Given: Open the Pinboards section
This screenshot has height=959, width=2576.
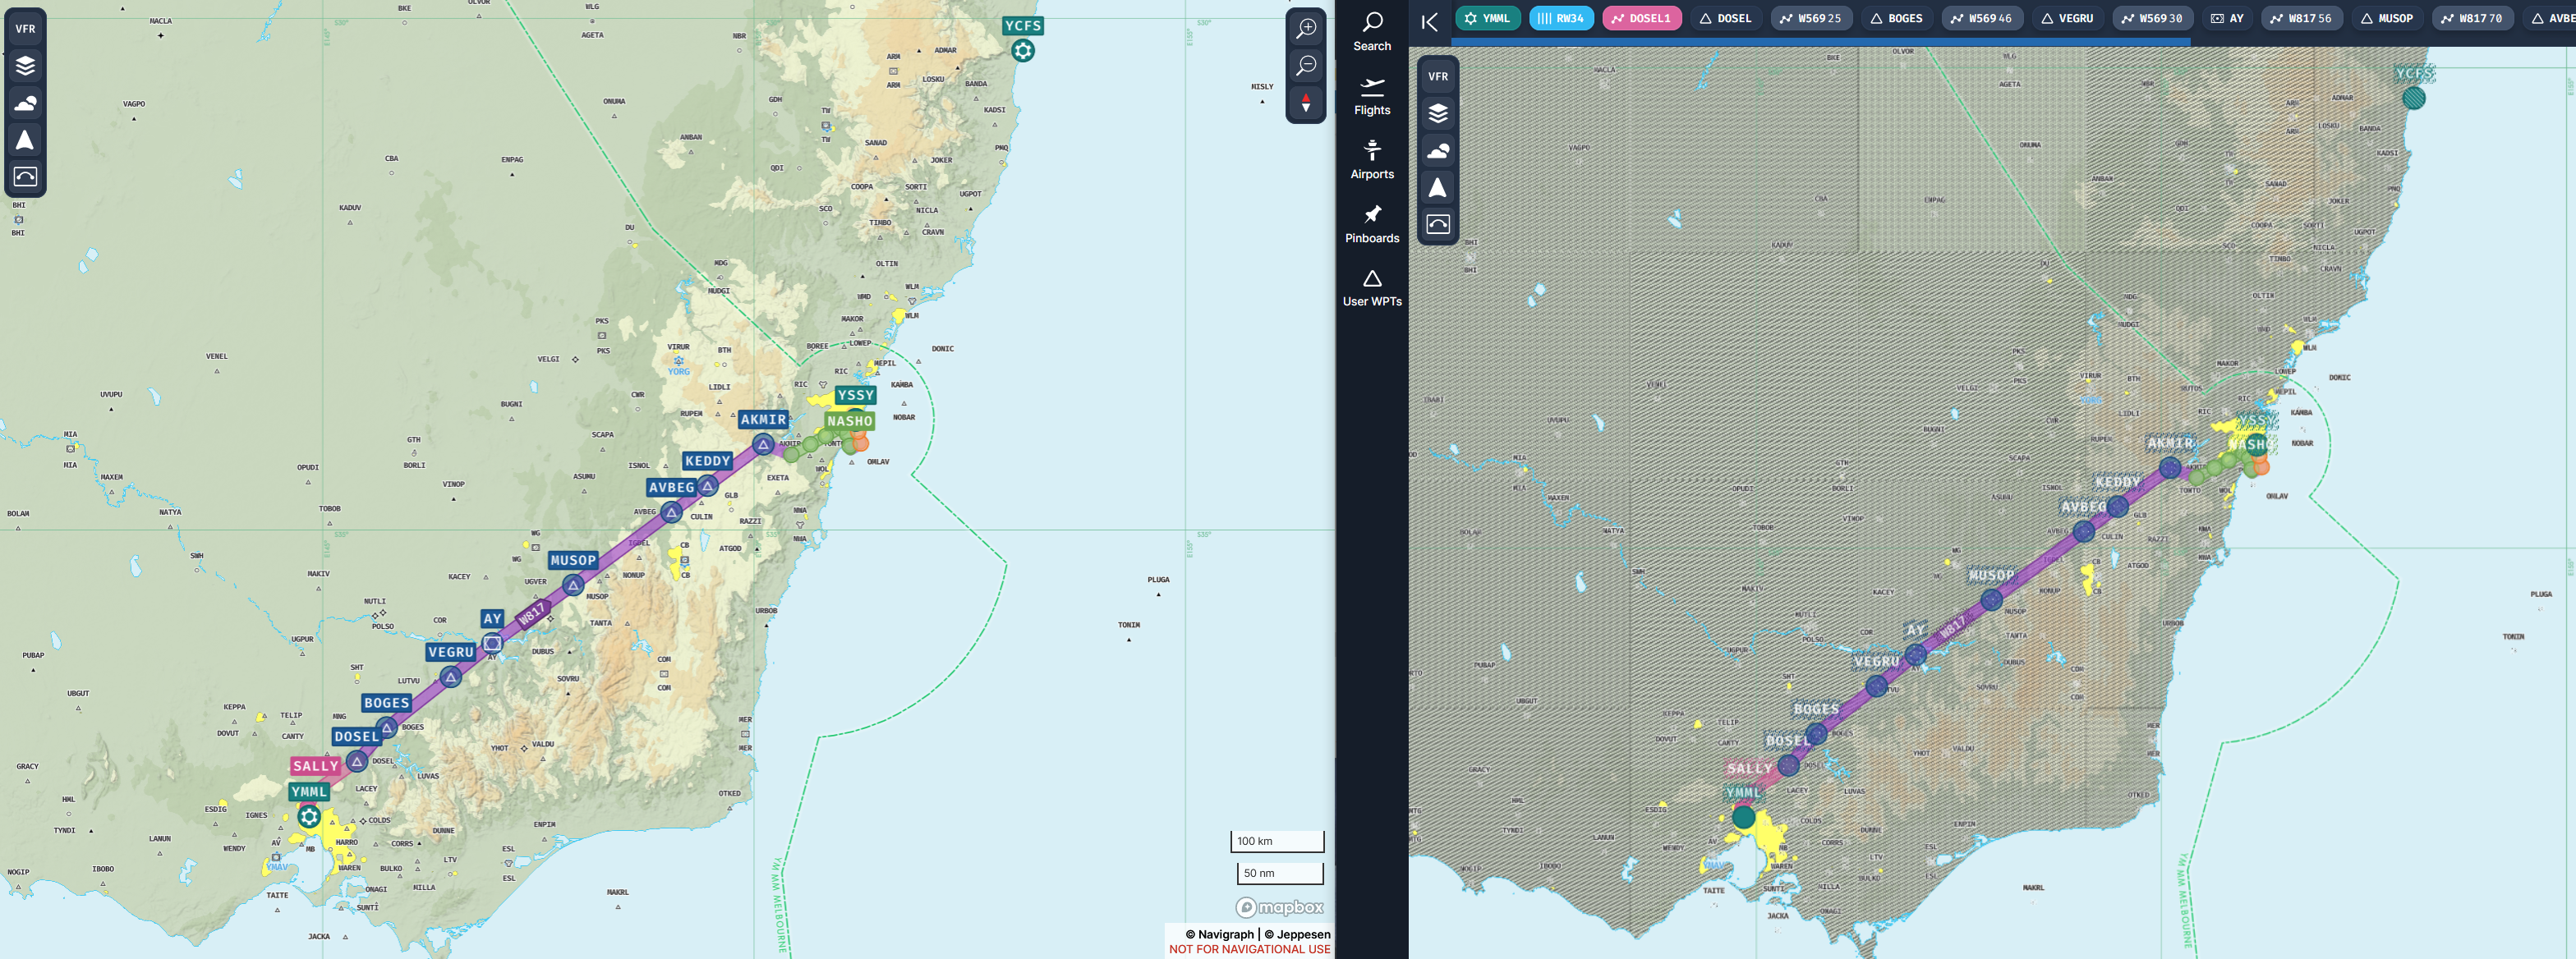Looking at the screenshot, I should pyautogui.click(x=1371, y=224).
